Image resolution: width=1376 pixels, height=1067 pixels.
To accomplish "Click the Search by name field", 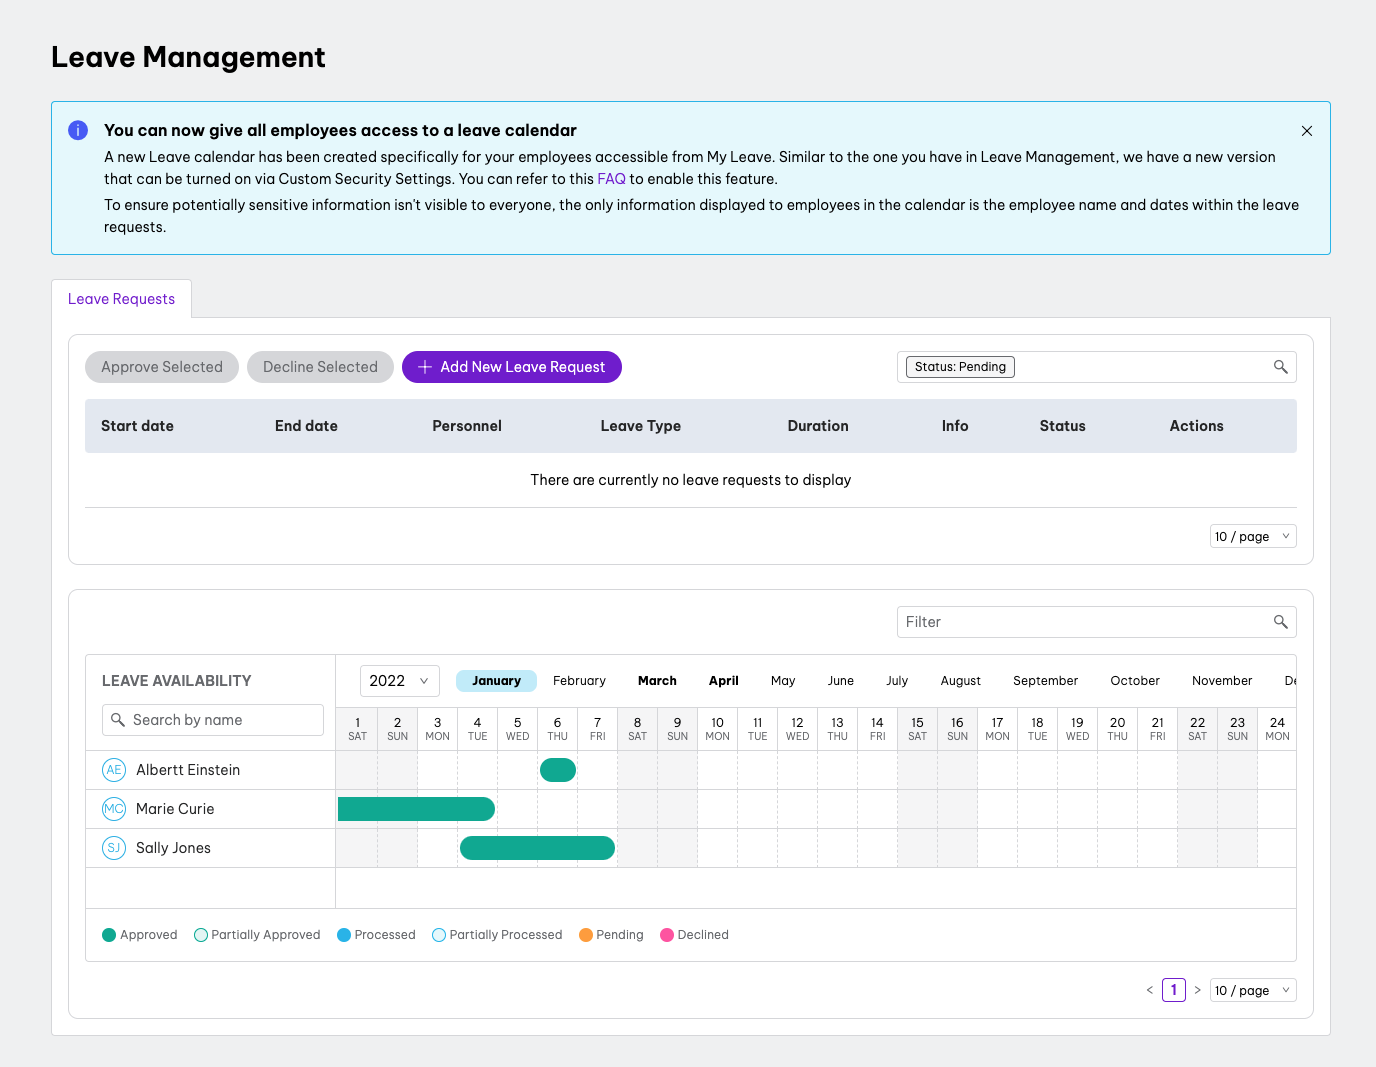I will coord(213,720).
